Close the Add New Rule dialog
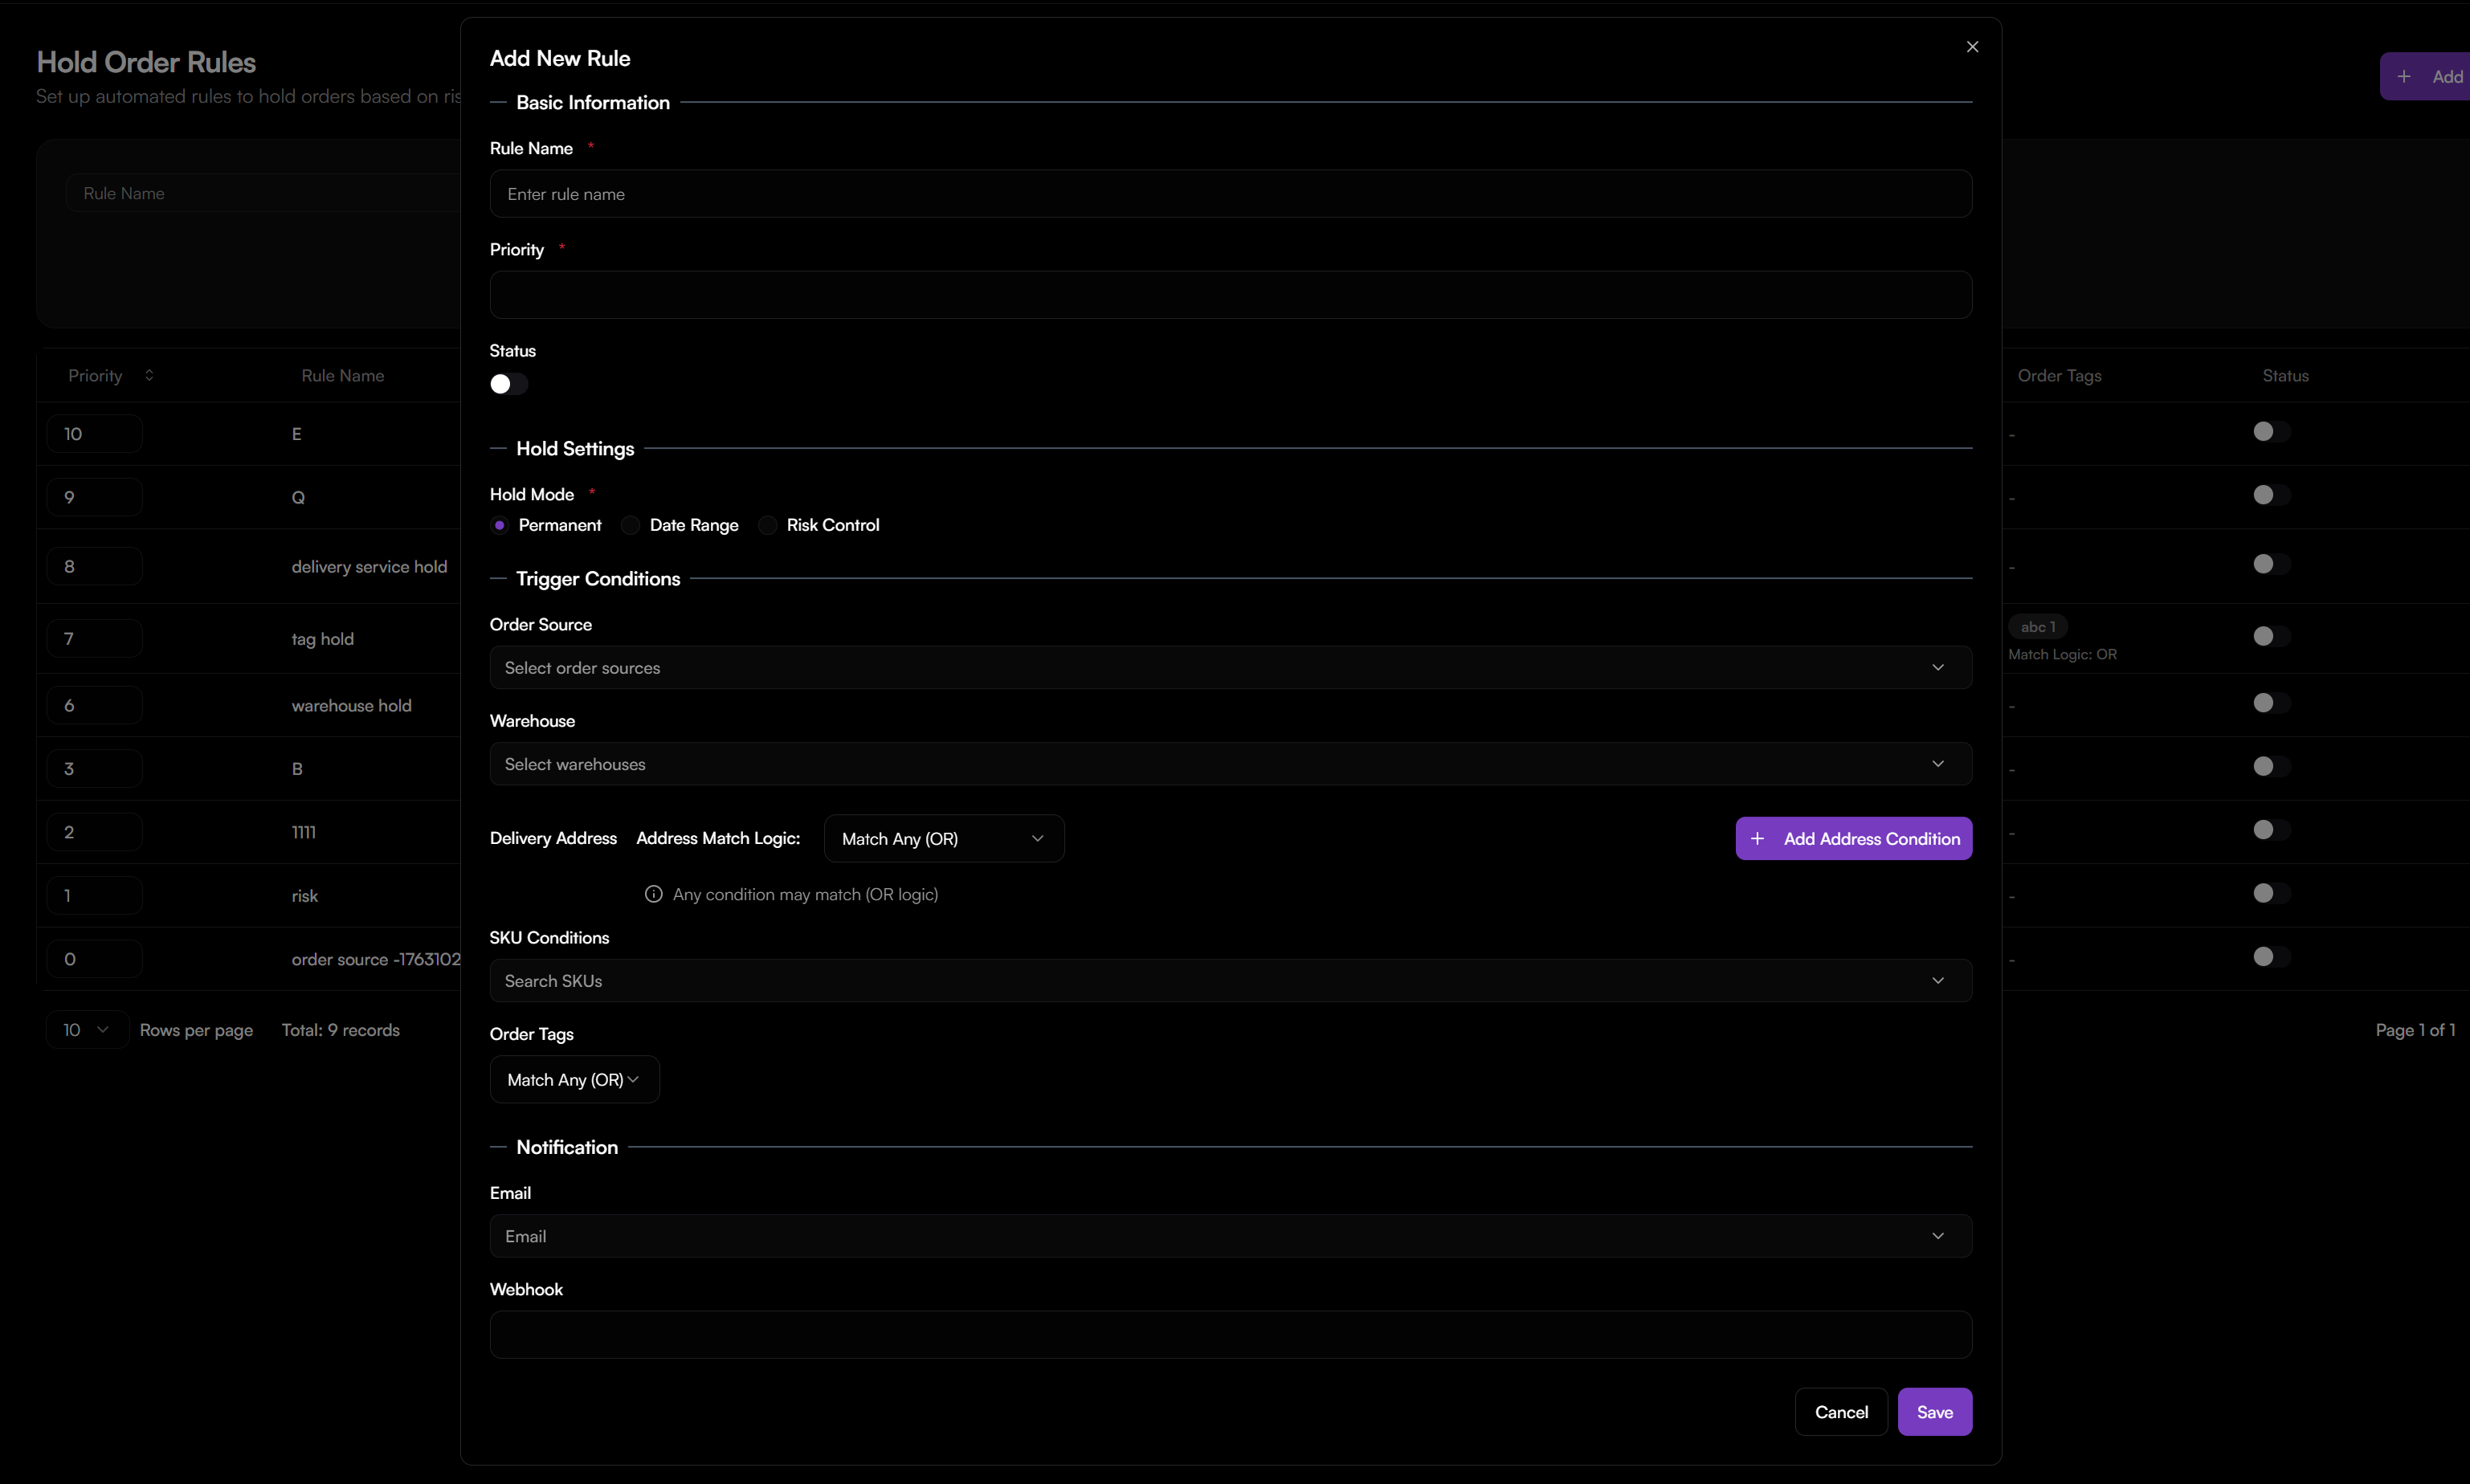The image size is (2470, 1484). pyautogui.click(x=1972, y=47)
